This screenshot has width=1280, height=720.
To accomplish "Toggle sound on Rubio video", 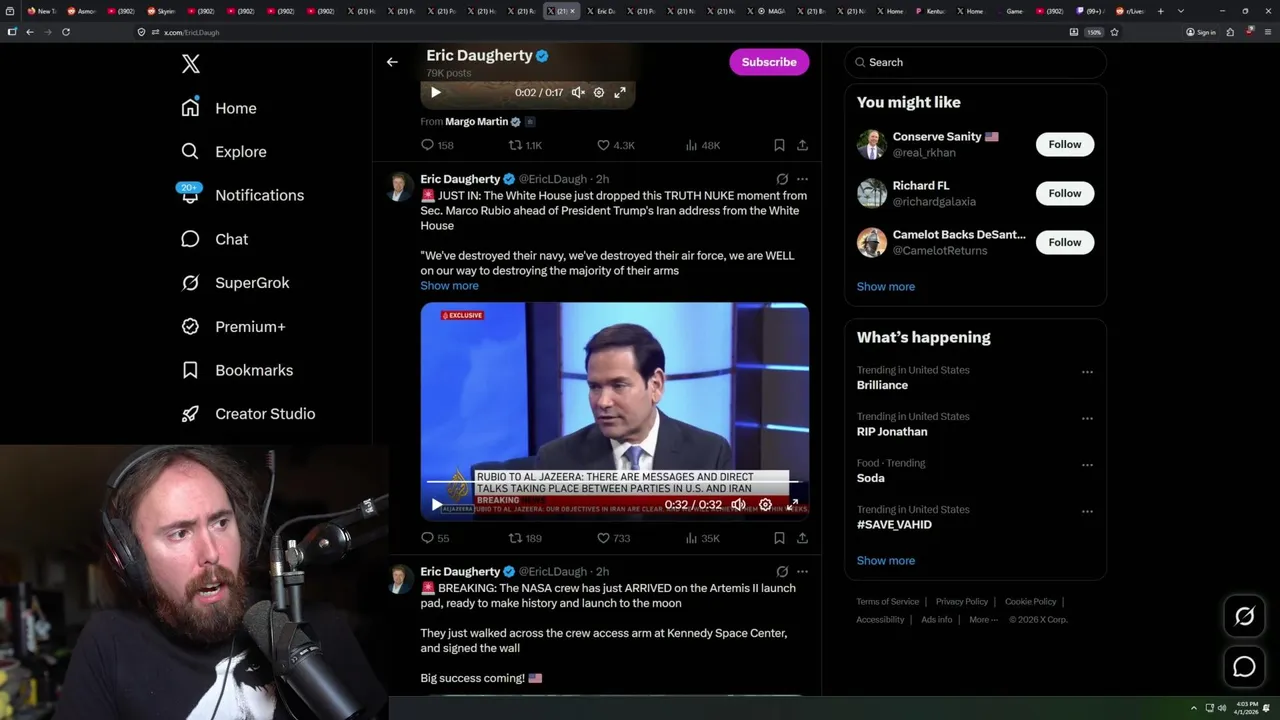I will coord(738,505).
